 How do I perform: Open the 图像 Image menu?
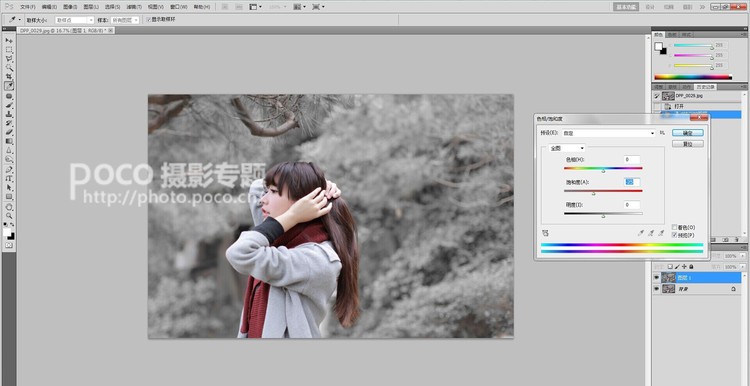click(x=70, y=7)
